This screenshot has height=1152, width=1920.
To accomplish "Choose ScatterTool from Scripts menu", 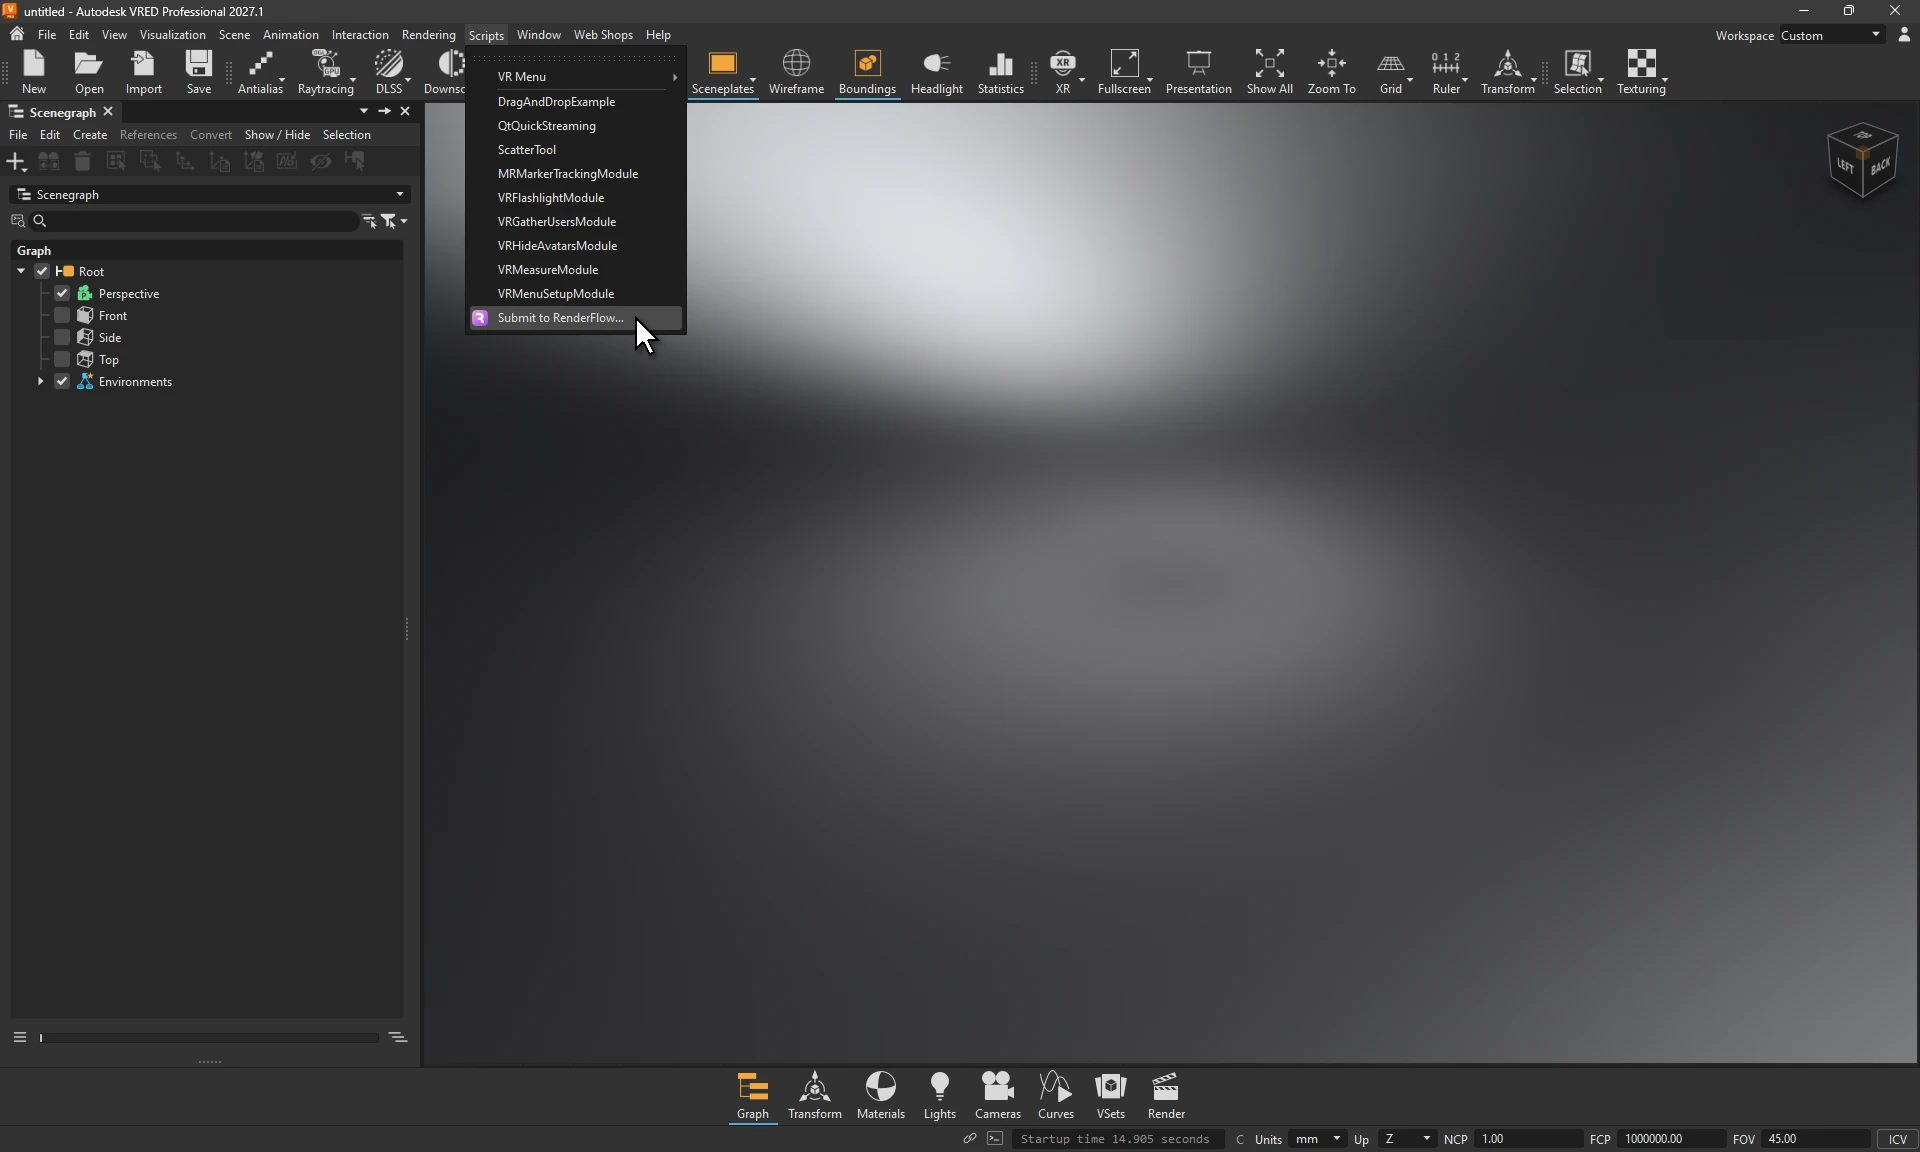I will click(576, 150).
